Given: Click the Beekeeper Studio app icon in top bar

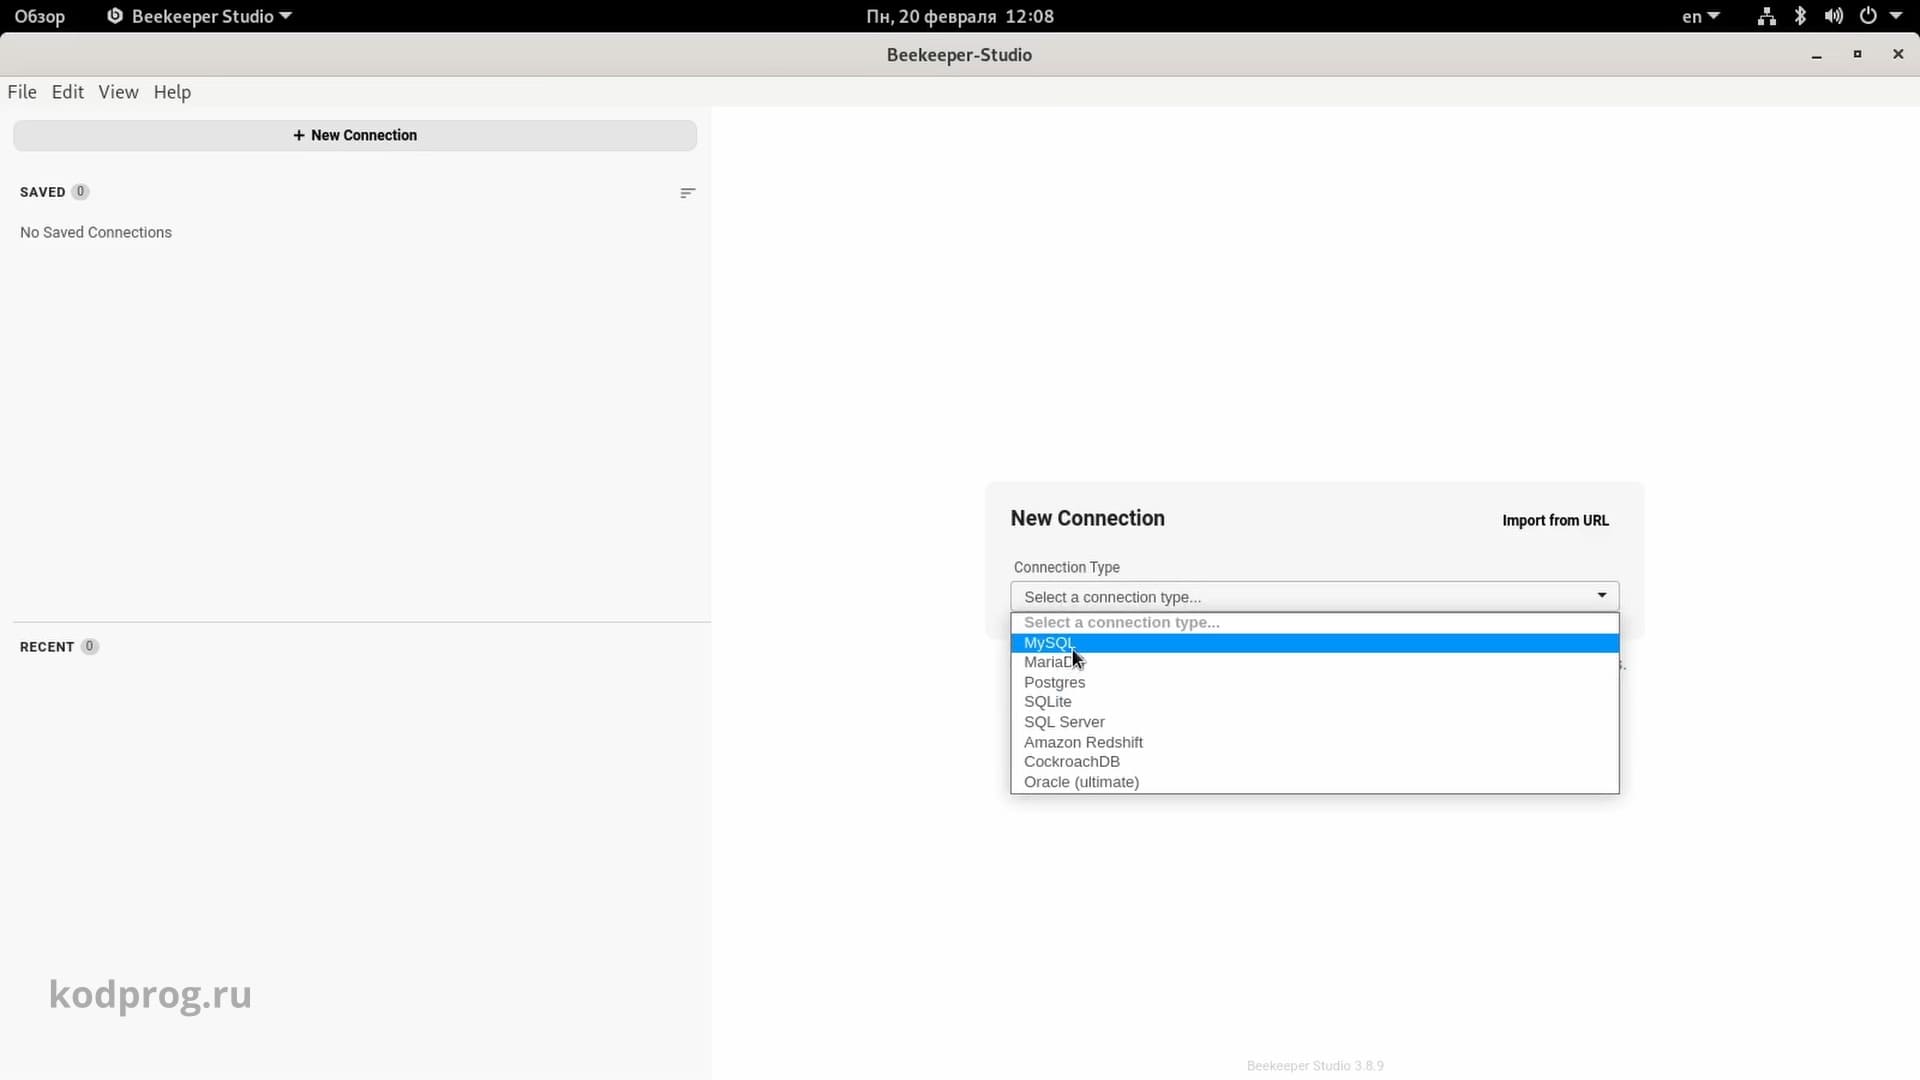Looking at the screenshot, I should [115, 16].
